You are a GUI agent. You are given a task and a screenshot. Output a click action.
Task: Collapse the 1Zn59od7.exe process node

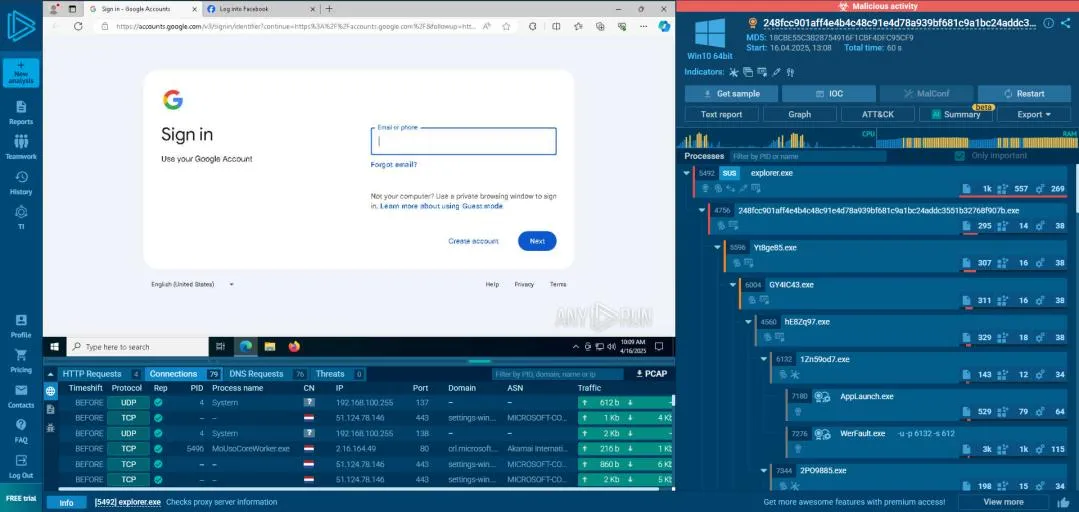(764, 359)
